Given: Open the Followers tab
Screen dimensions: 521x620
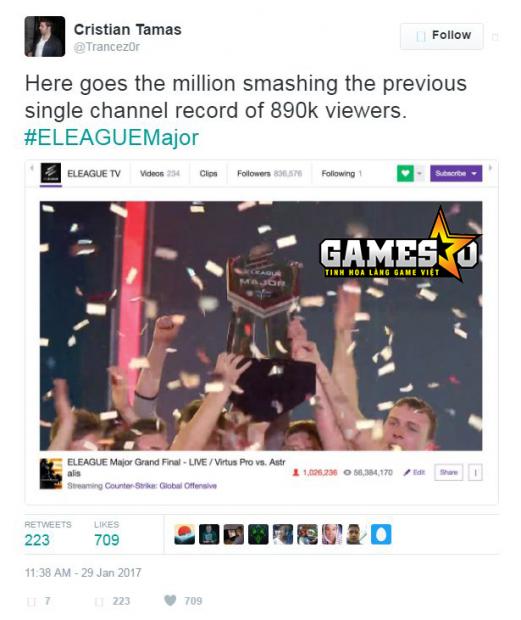Looking at the screenshot, I should [x=269, y=173].
